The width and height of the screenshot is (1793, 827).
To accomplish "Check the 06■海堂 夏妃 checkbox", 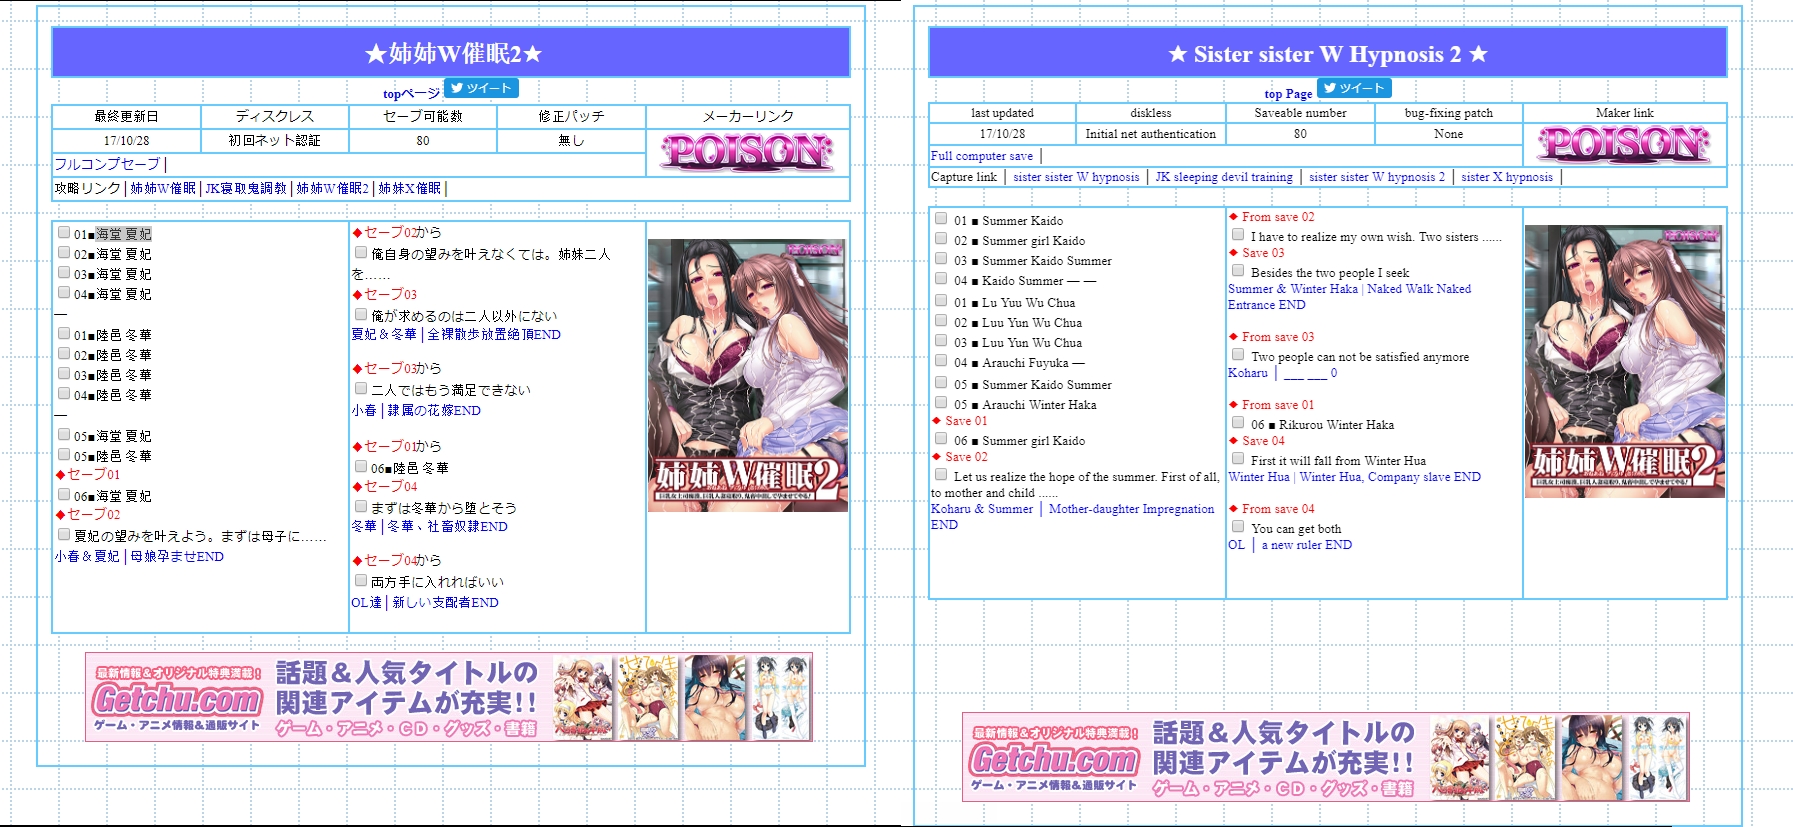I will click(x=64, y=494).
